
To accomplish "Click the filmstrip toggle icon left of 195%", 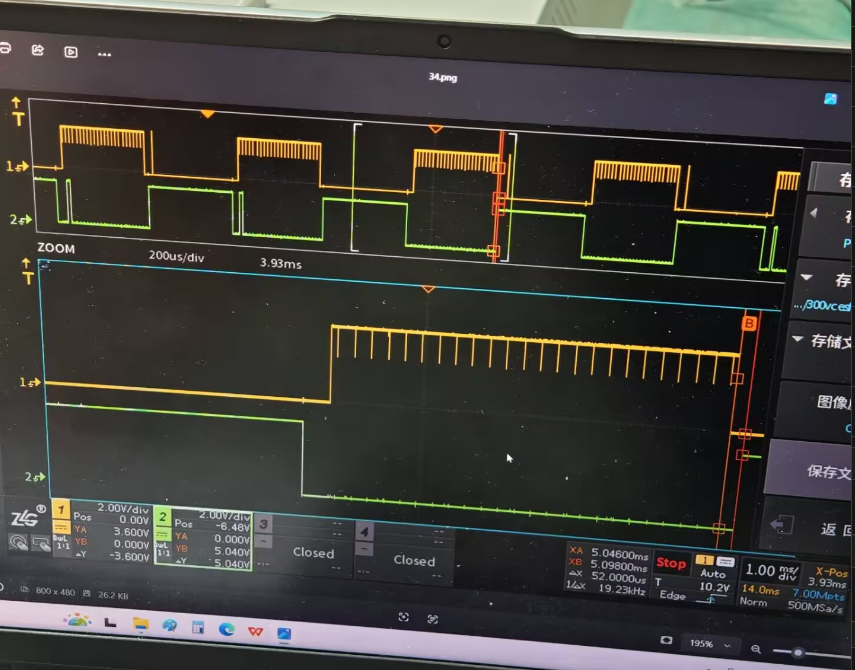I will pos(666,640).
